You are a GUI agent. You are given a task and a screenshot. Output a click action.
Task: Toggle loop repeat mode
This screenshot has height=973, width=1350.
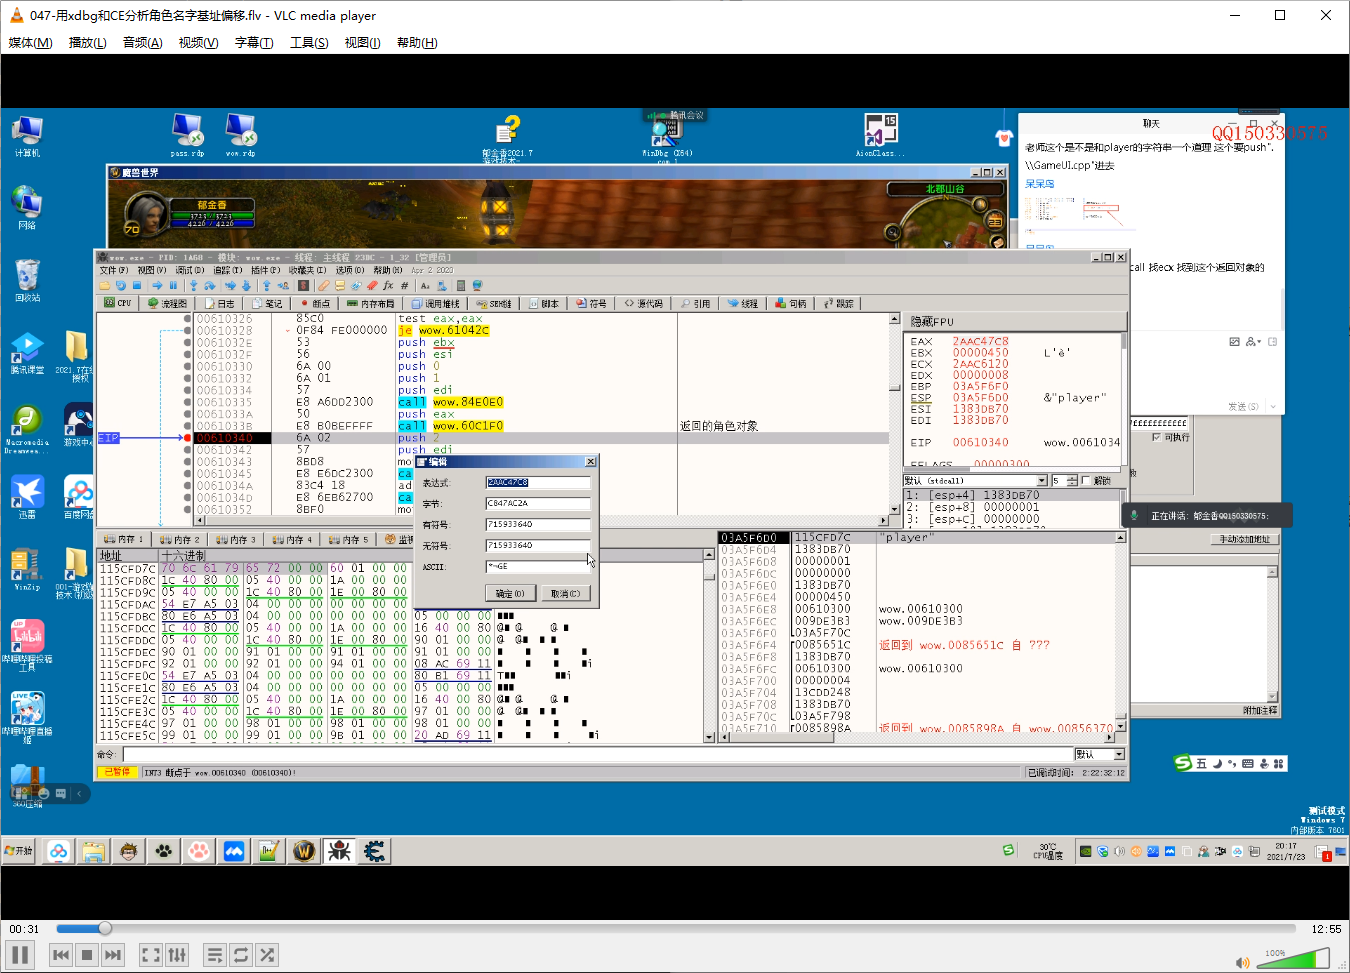pyautogui.click(x=241, y=955)
